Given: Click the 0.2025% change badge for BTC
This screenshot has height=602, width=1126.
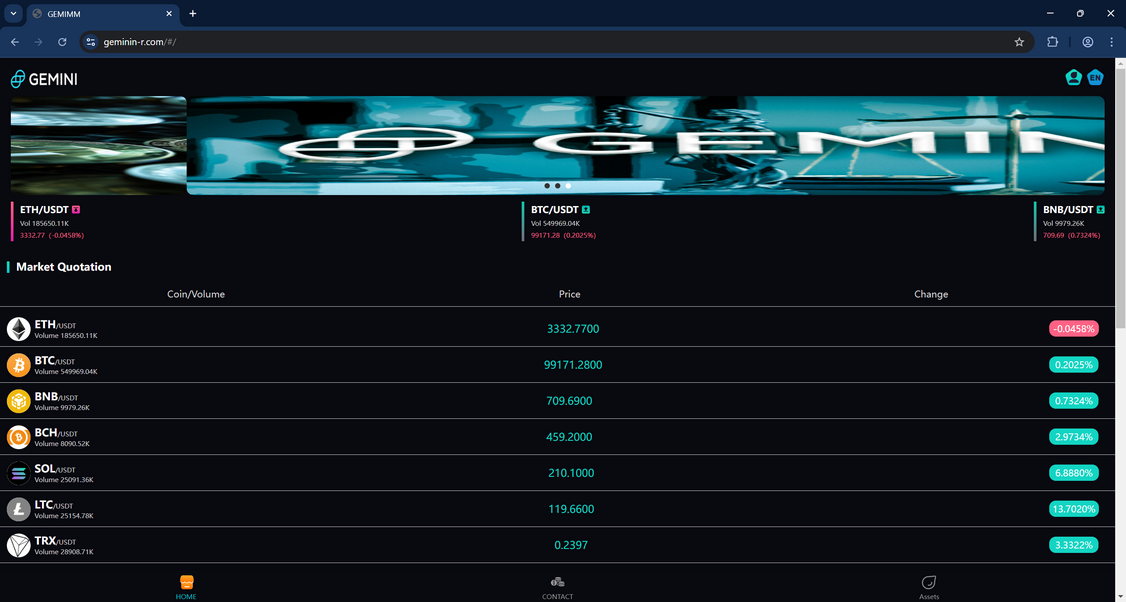Looking at the screenshot, I should (x=1074, y=365).
